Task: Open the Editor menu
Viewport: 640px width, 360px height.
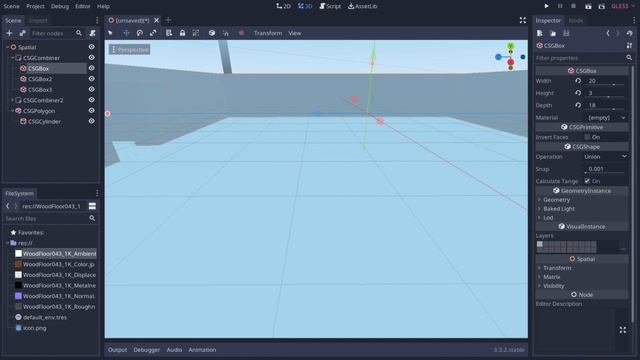Action: [82, 6]
